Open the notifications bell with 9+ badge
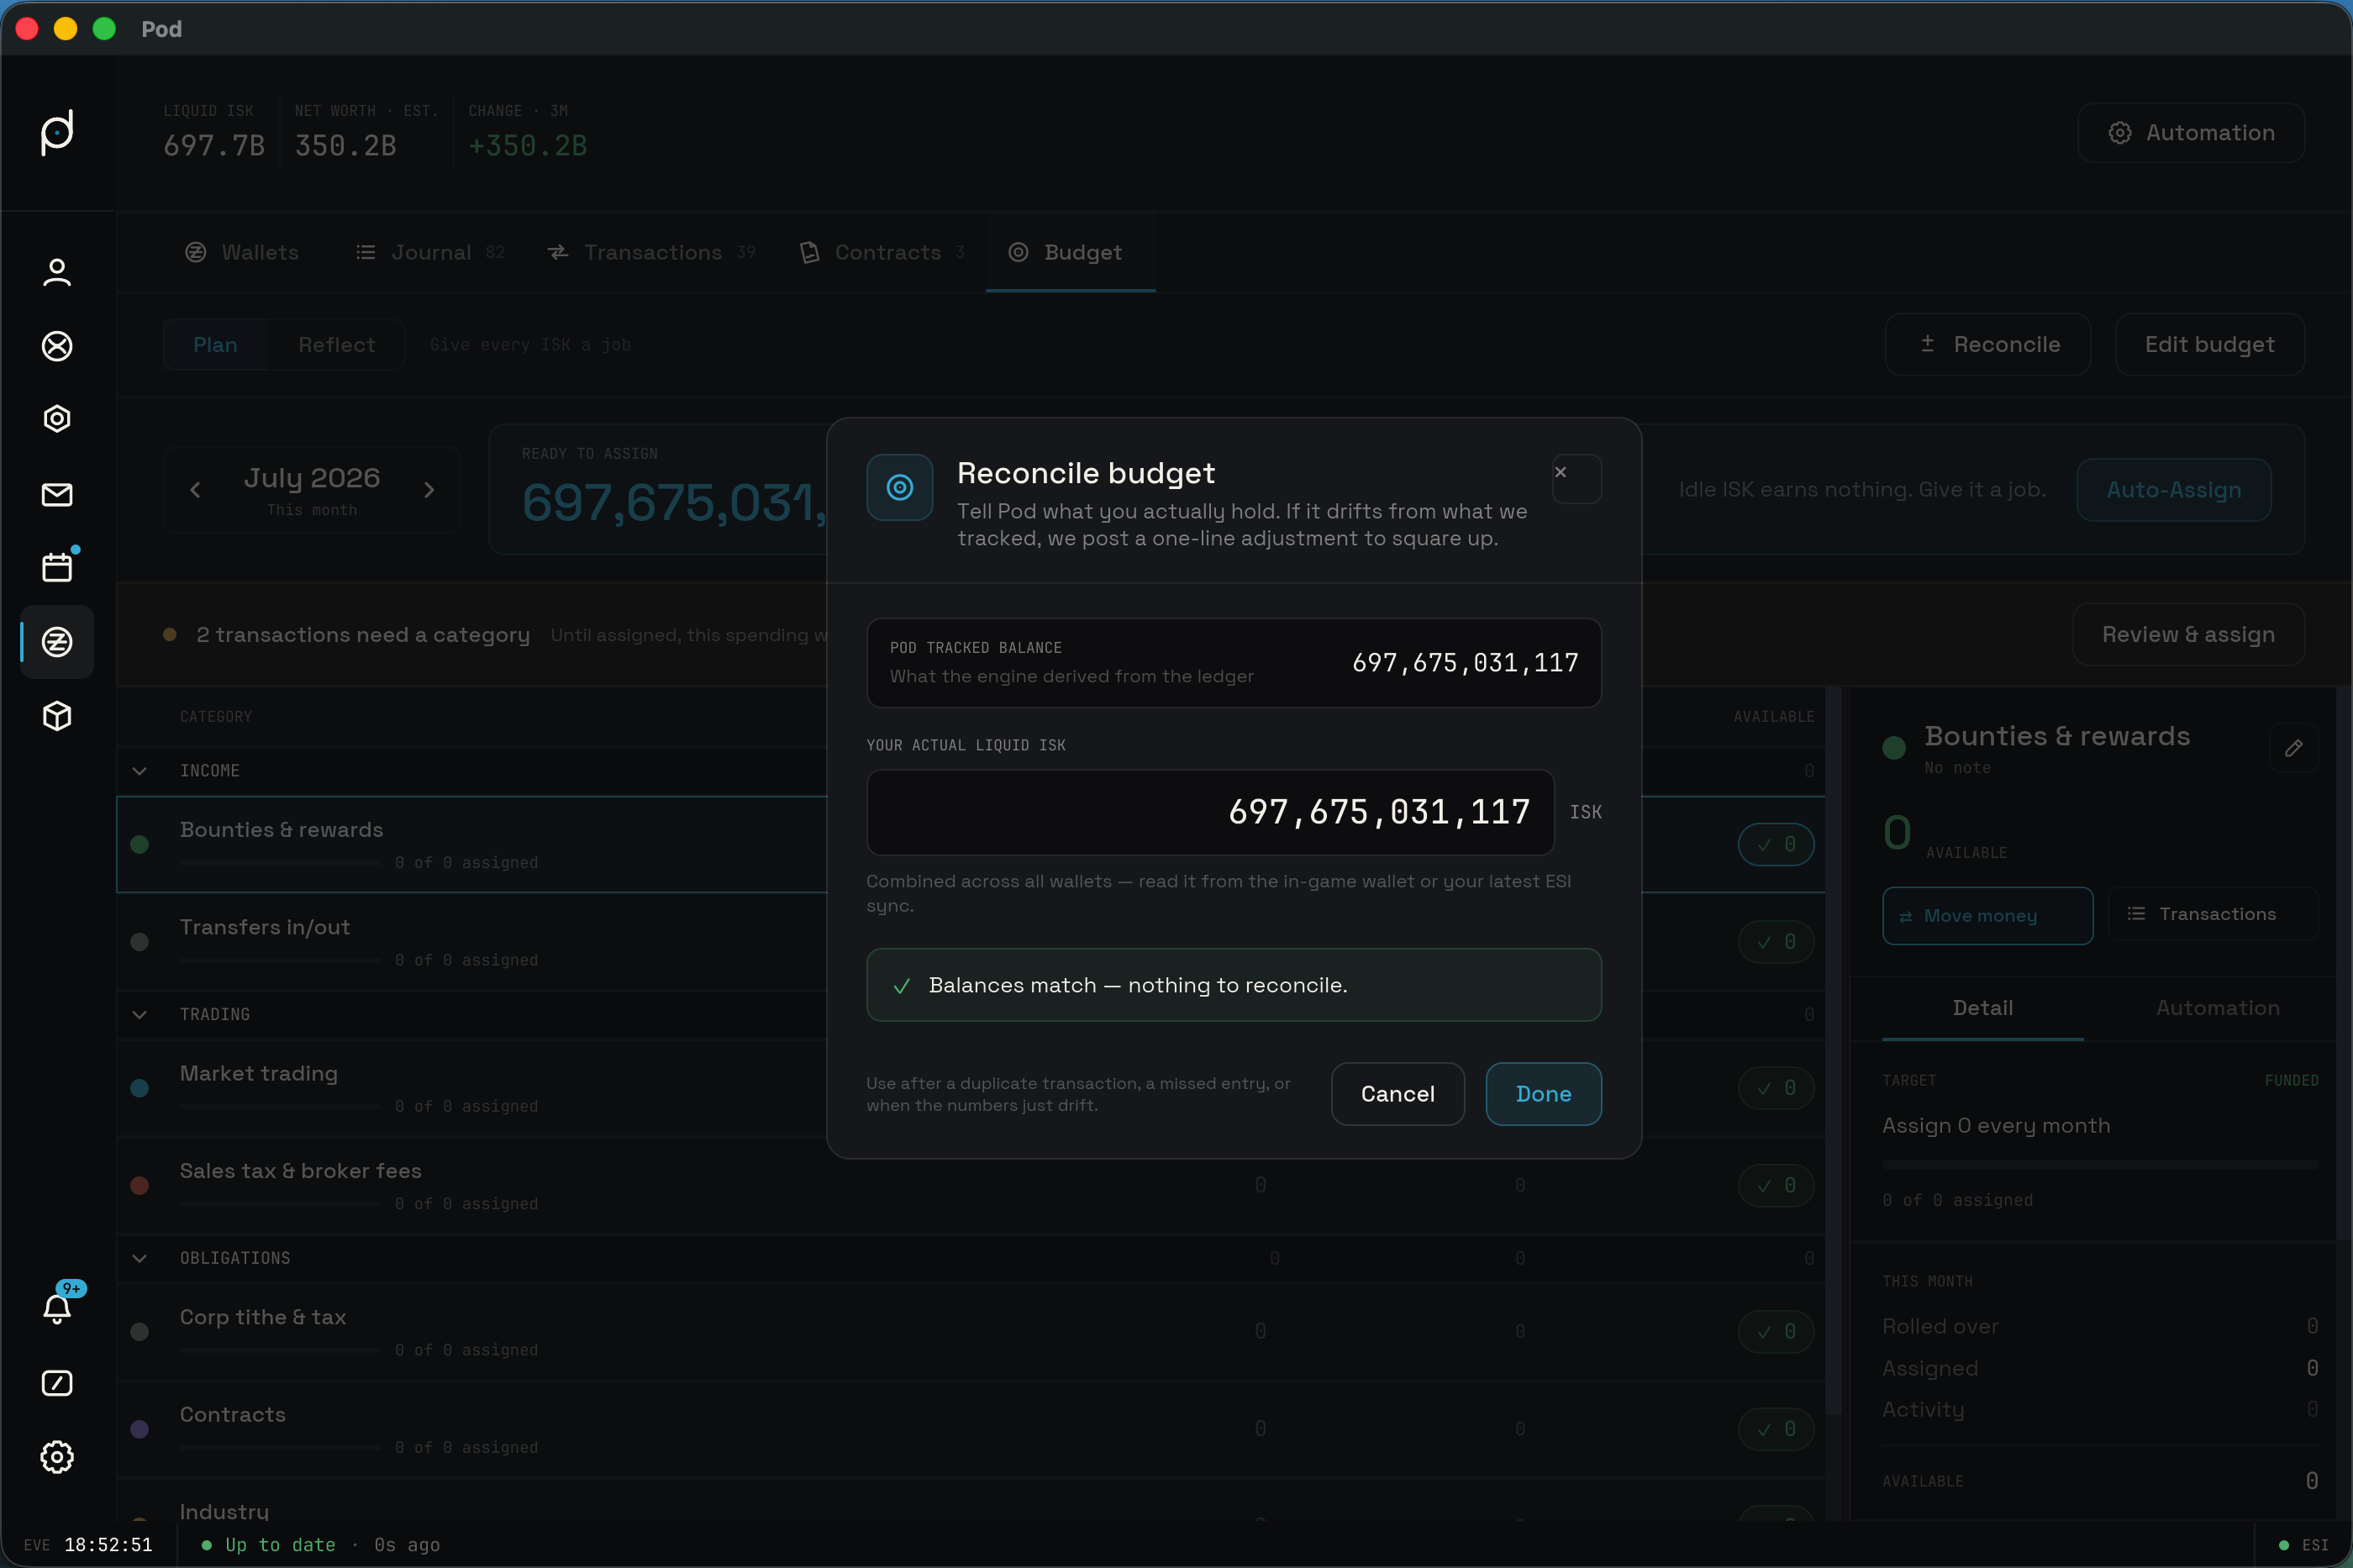Screen dimensions: 2353x1568 pos(57,1308)
